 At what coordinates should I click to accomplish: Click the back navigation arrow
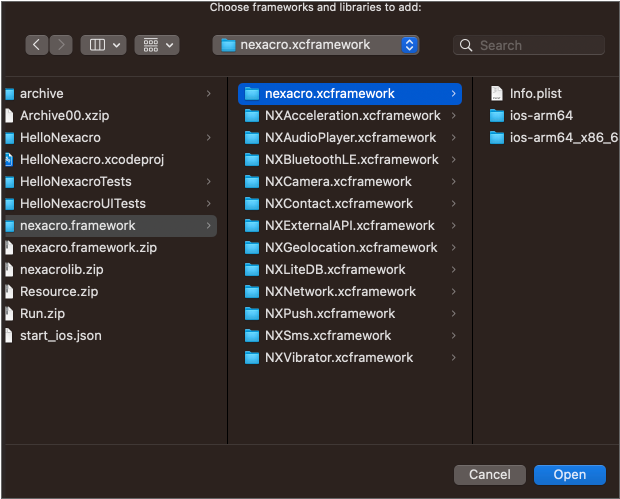coord(37,45)
